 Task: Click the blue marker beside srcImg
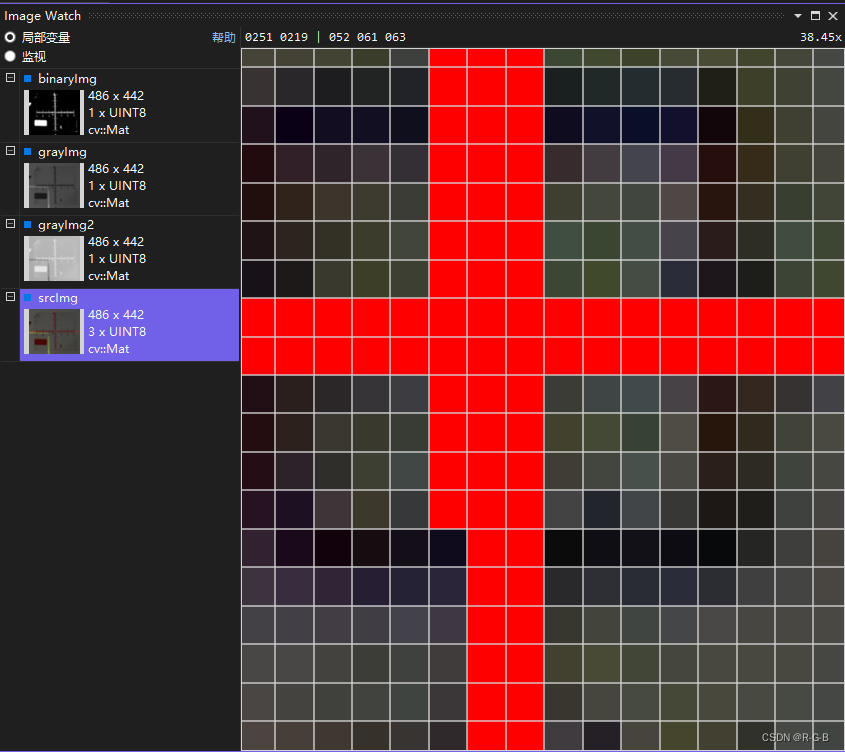(x=27, y=297)
